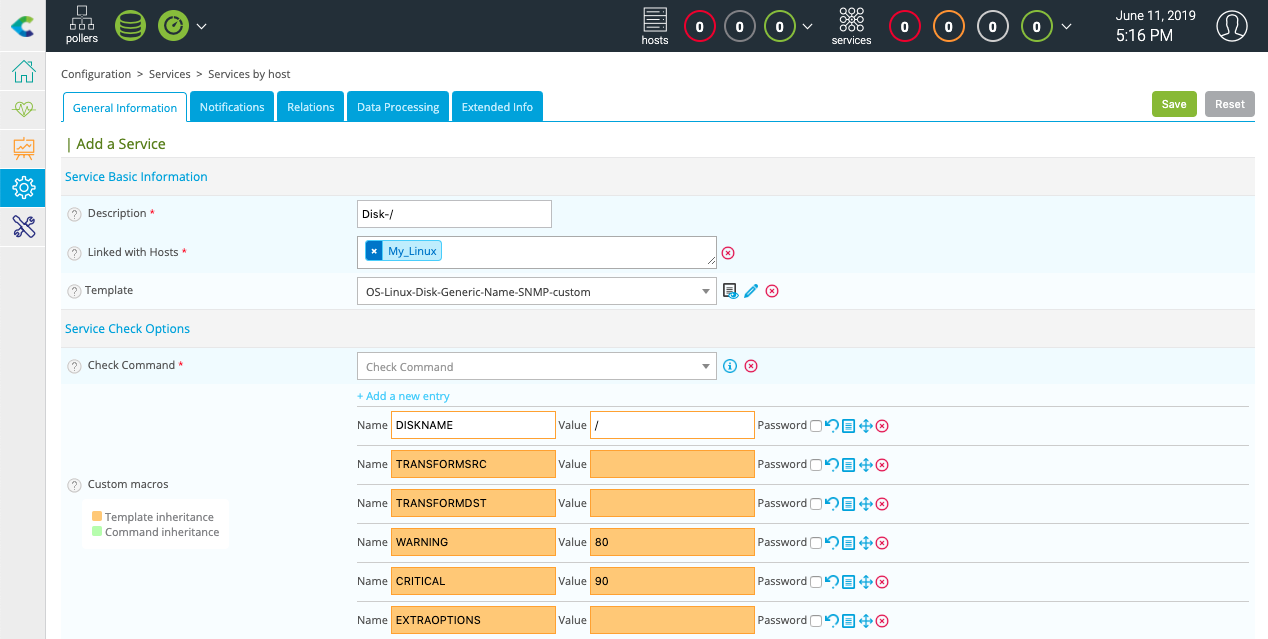Click the pencil edit icon beside Template
The height and width of the screenshot is (639, 1268).
pyautogui.click(x=752, y=291)
